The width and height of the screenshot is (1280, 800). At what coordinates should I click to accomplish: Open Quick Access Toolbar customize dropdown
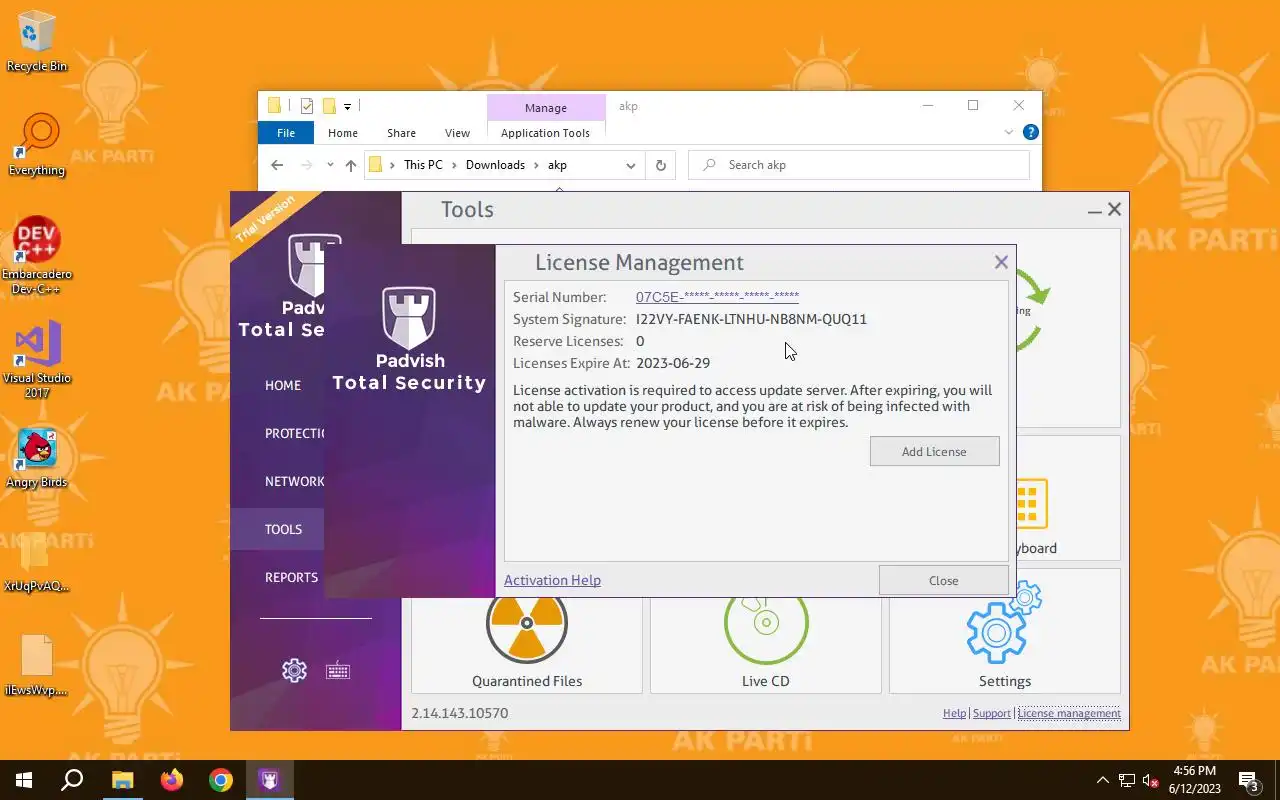click(347, 106)
